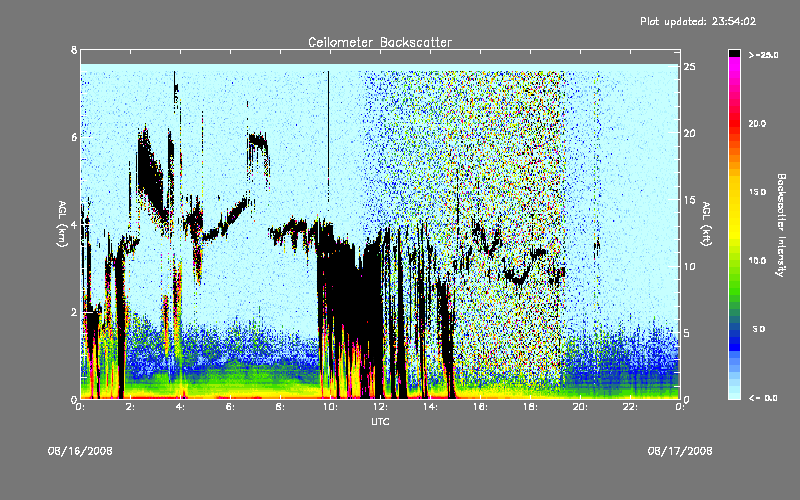This screenshot has height=500, width=800.
Task: Click the "15.0" colorbar label
Action: [757, 192]
